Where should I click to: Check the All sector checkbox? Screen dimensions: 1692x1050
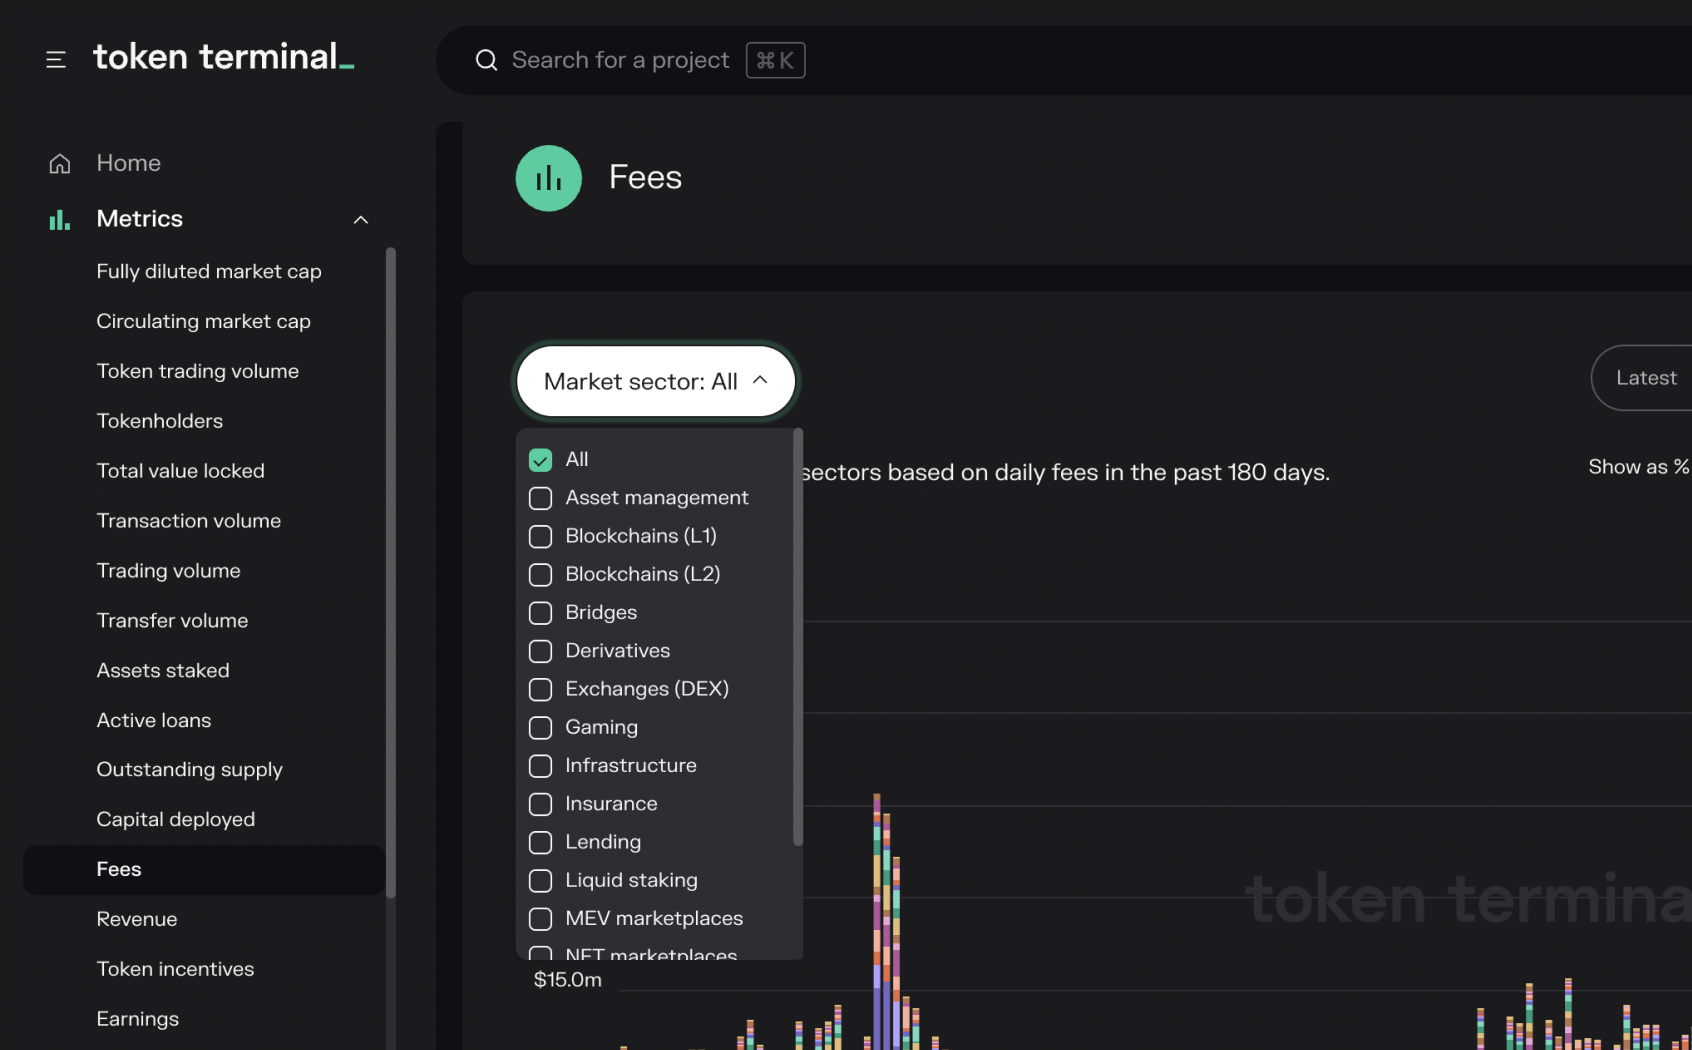[540, 460]
